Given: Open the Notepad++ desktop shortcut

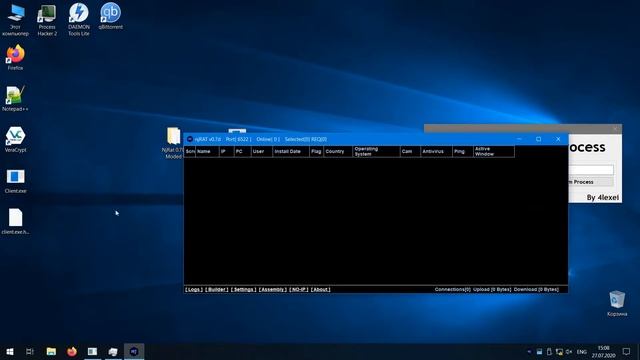Looking at the screenshot, I should coord(16,98).
